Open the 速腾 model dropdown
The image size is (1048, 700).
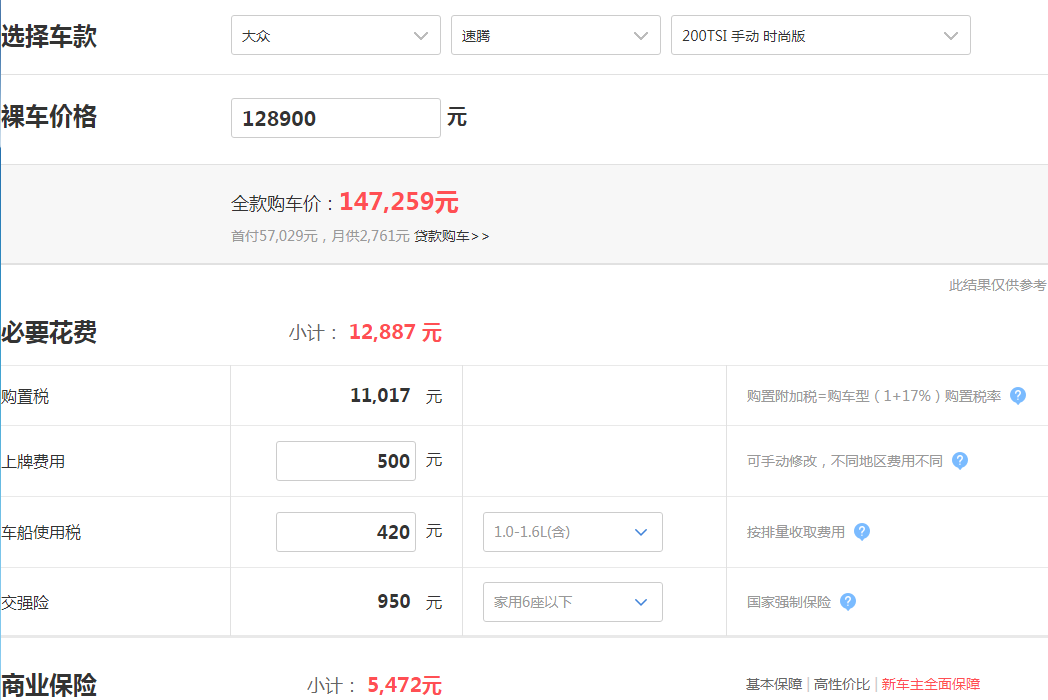click(555, 35)
